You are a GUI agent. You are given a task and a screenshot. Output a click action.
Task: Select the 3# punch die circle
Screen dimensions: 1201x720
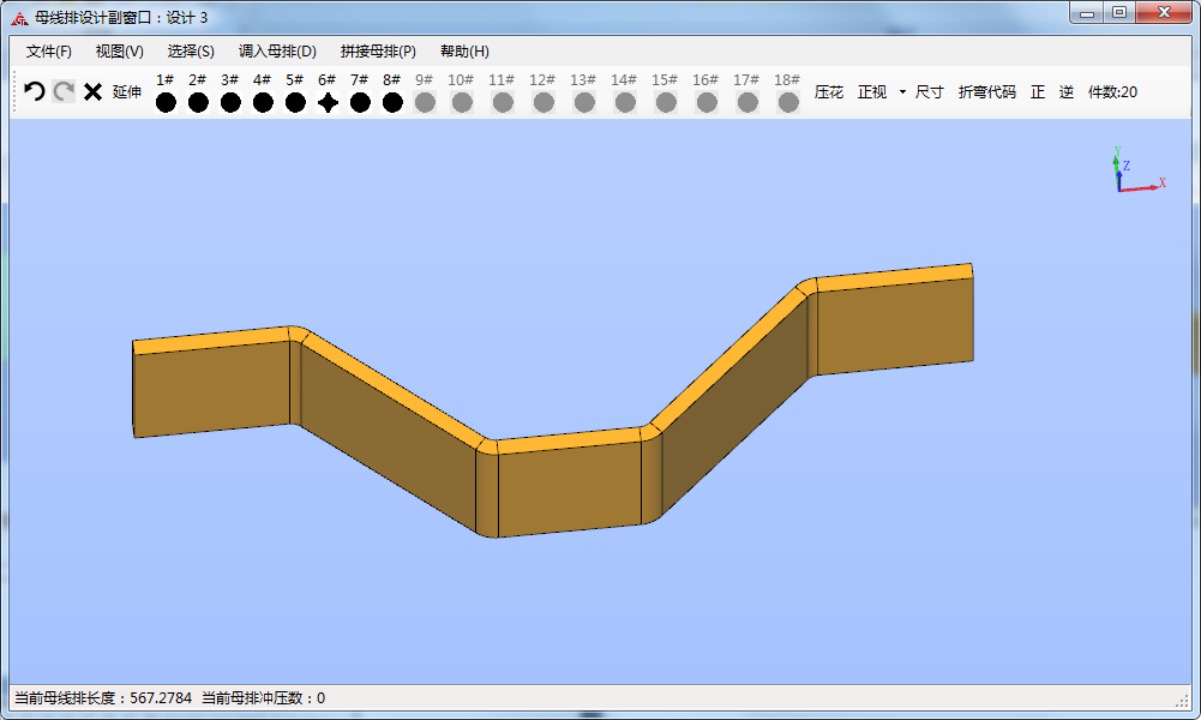tap(231, 102)
